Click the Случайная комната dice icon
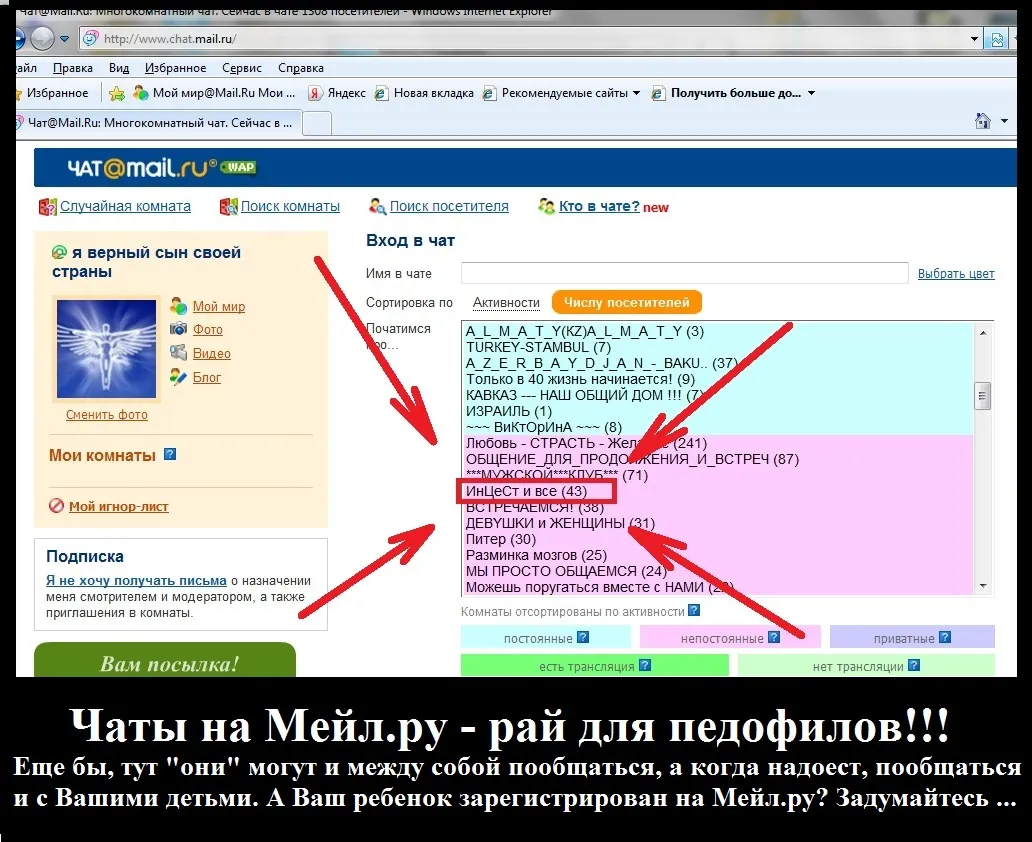 point(47,207)
